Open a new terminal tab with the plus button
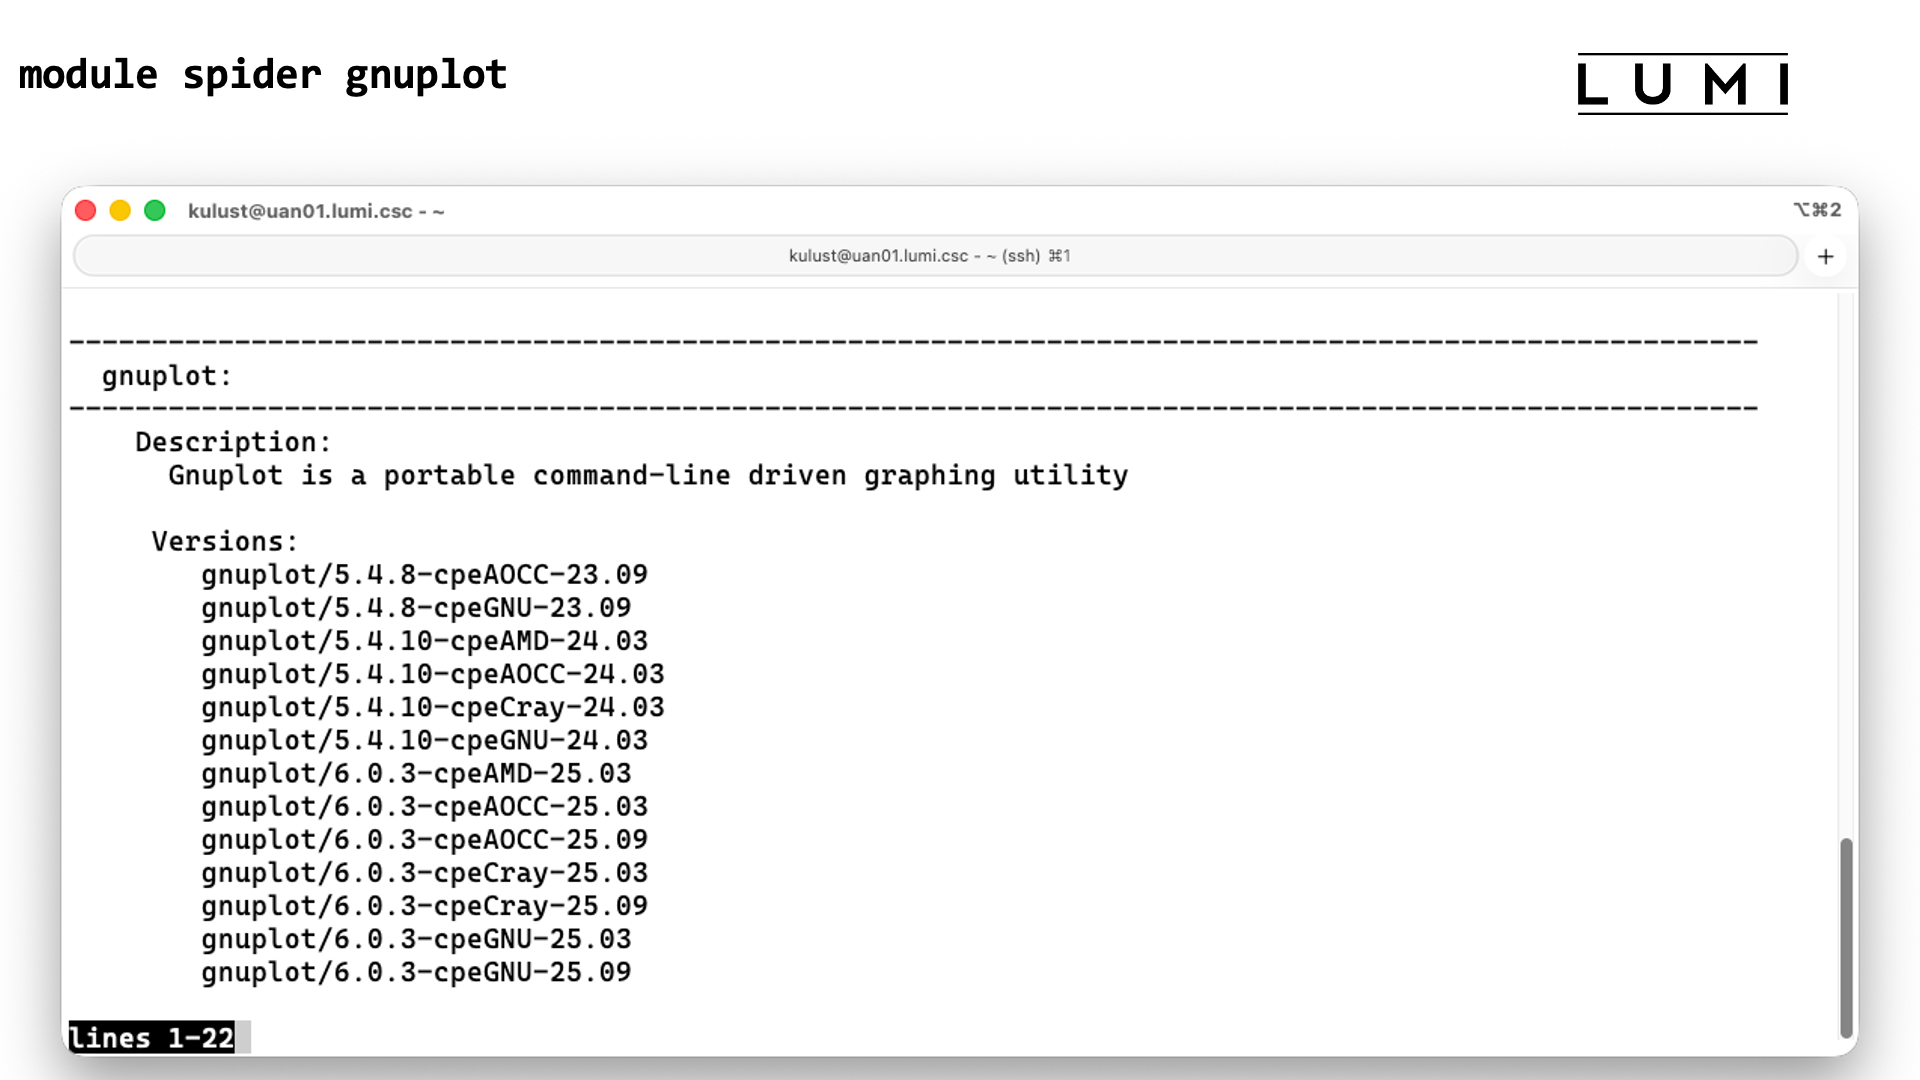Viewport: 1920px width, 1080px height. point(1826,256)
